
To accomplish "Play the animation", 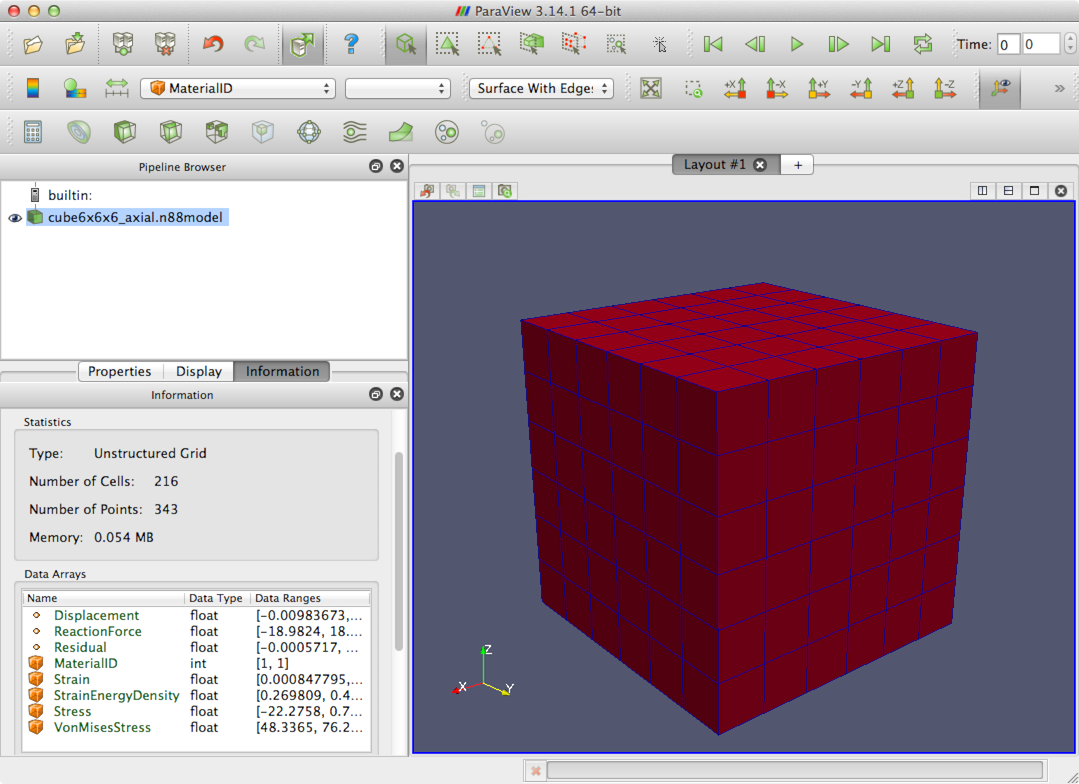I will pos(797,44).
